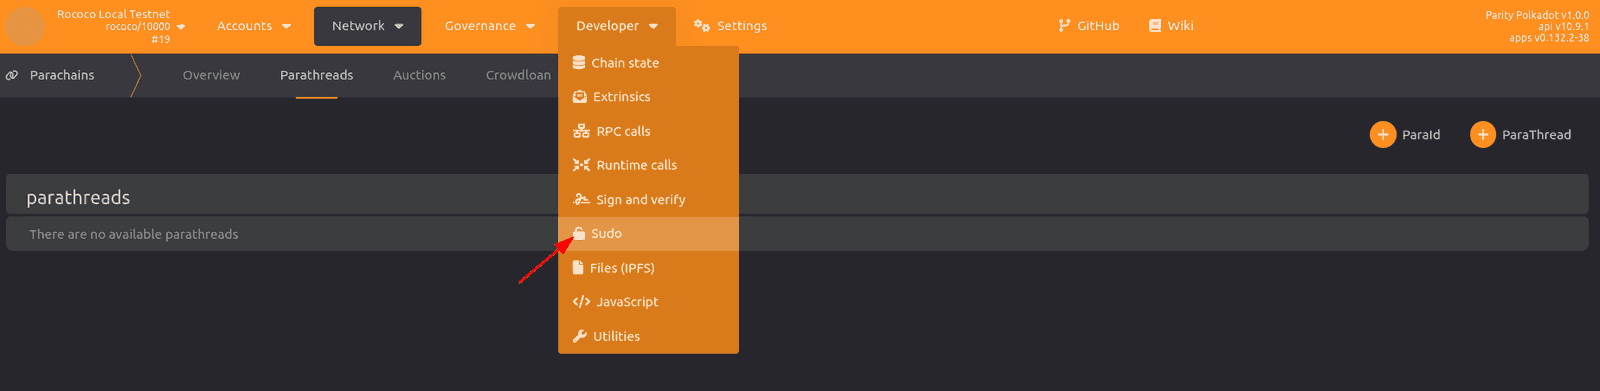
Task: Open the Settings page
Action: [730, 26]
